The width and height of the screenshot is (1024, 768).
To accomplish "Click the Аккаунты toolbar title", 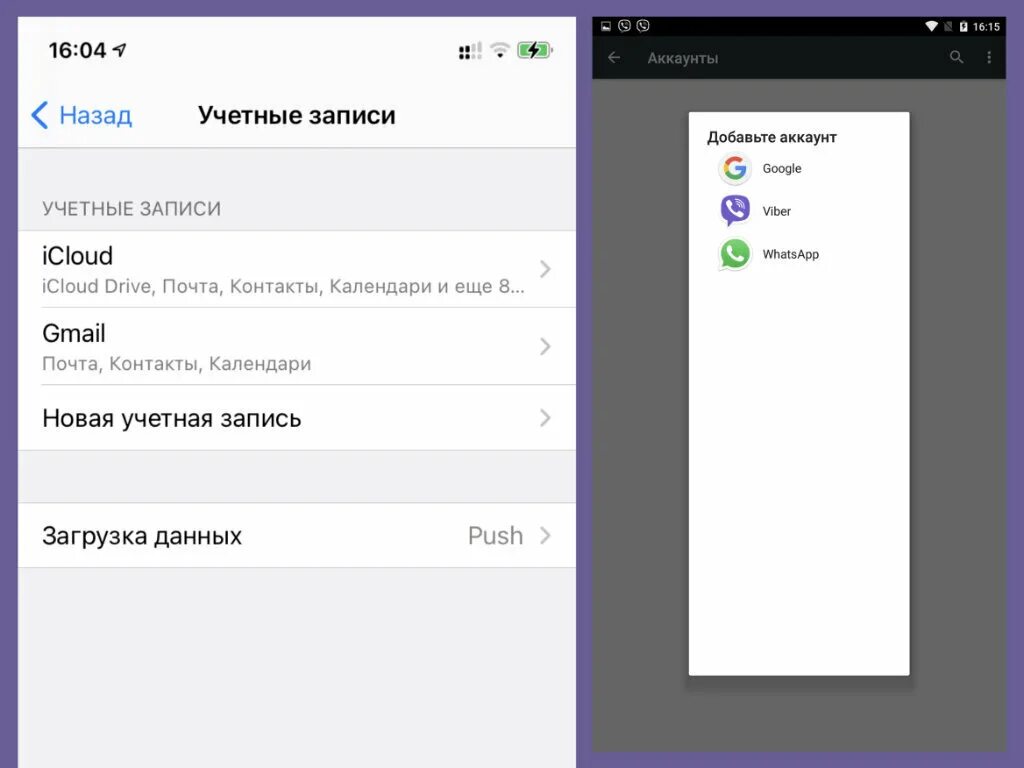I will point(682,58).
